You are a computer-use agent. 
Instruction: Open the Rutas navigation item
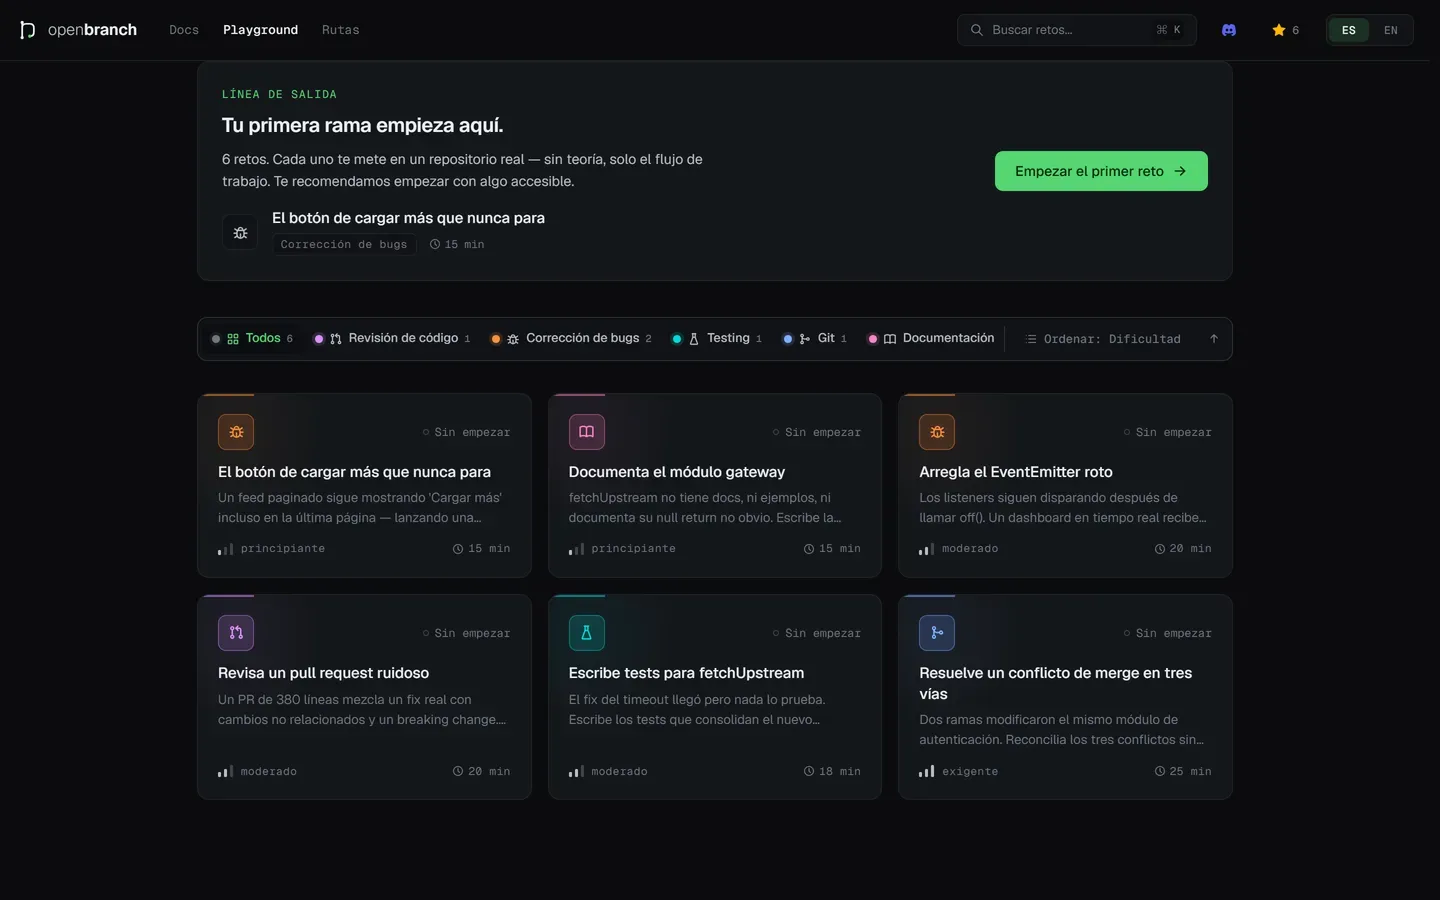click(x=340, y=30)
